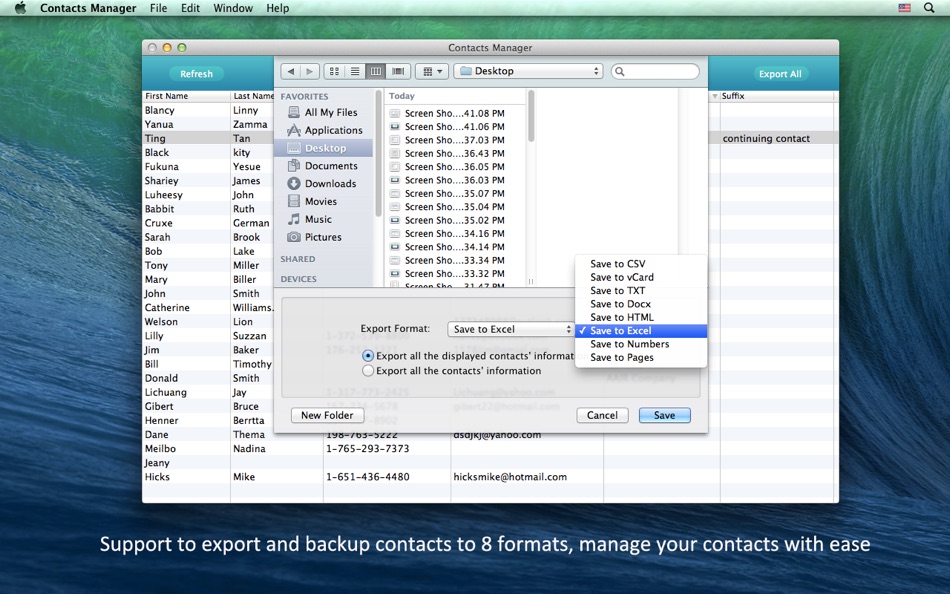Open the Edit menu
Viewport: 950px width, 594px height.
coord(190,8)
